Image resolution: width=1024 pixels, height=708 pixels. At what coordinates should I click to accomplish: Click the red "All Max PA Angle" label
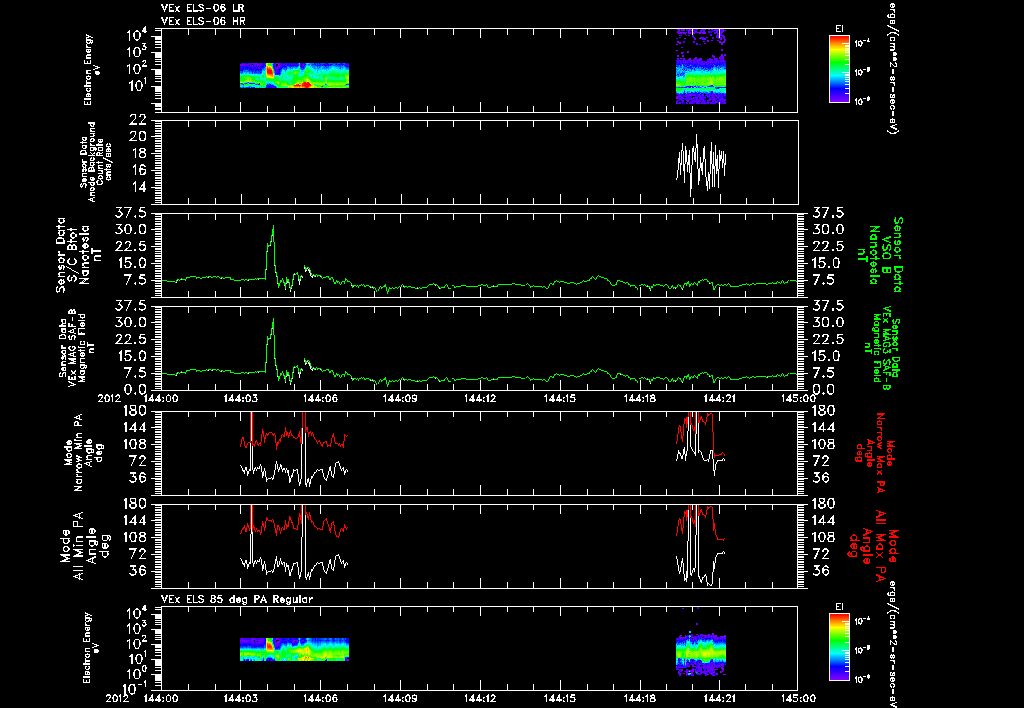(x=872, y=545)
